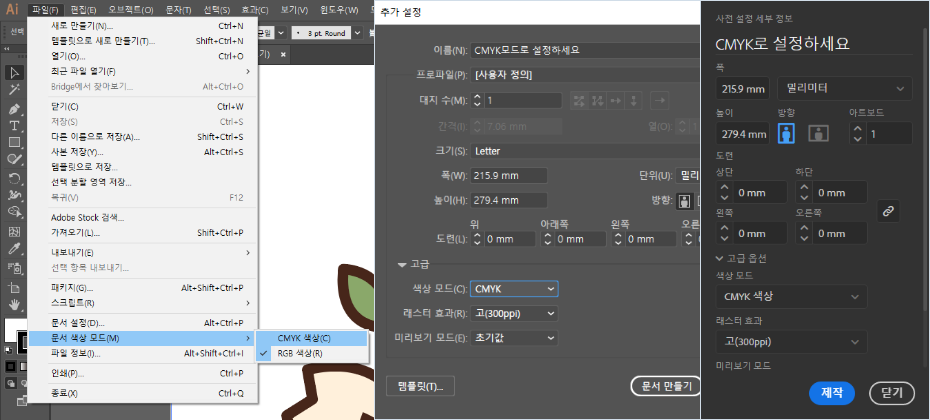The image size is (930, 420).
Task: Collapse the 고급 section triangle
Action: click(x=403, y=264)
